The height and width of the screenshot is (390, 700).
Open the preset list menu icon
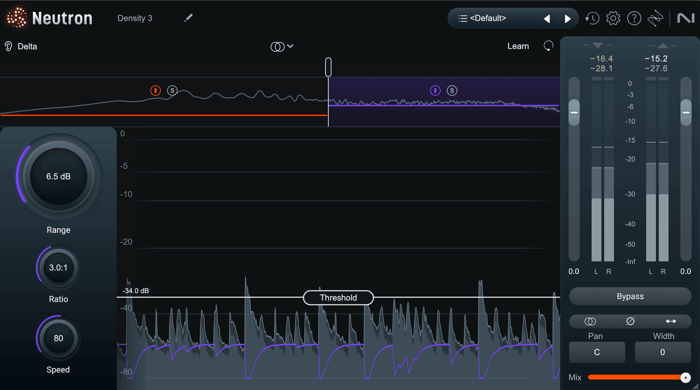pos(462,18)
